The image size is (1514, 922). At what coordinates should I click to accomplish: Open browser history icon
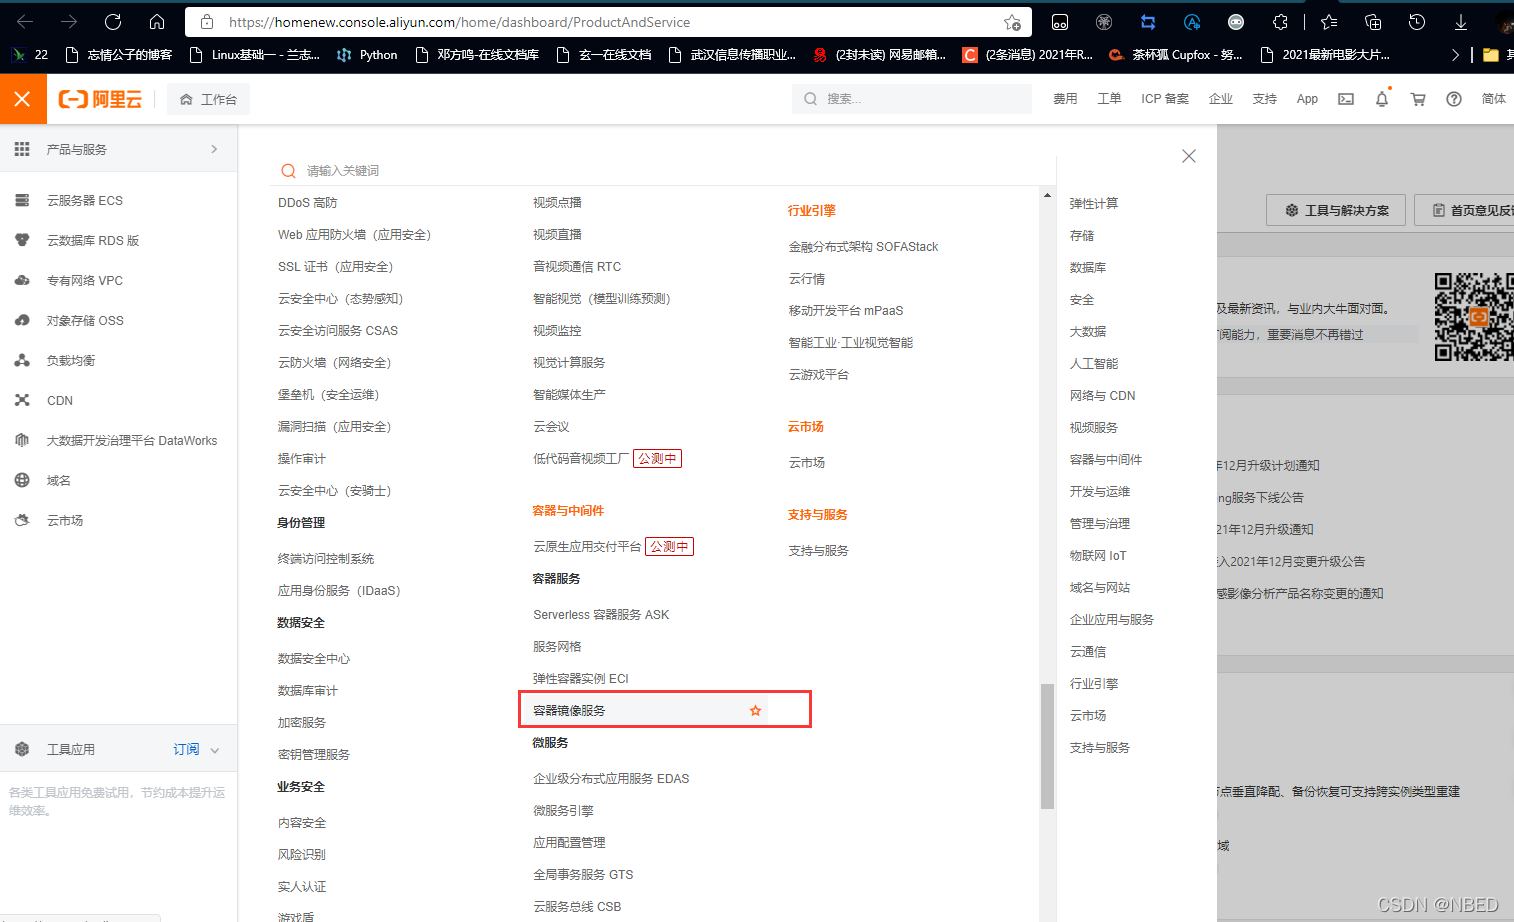coord(1417,22)
